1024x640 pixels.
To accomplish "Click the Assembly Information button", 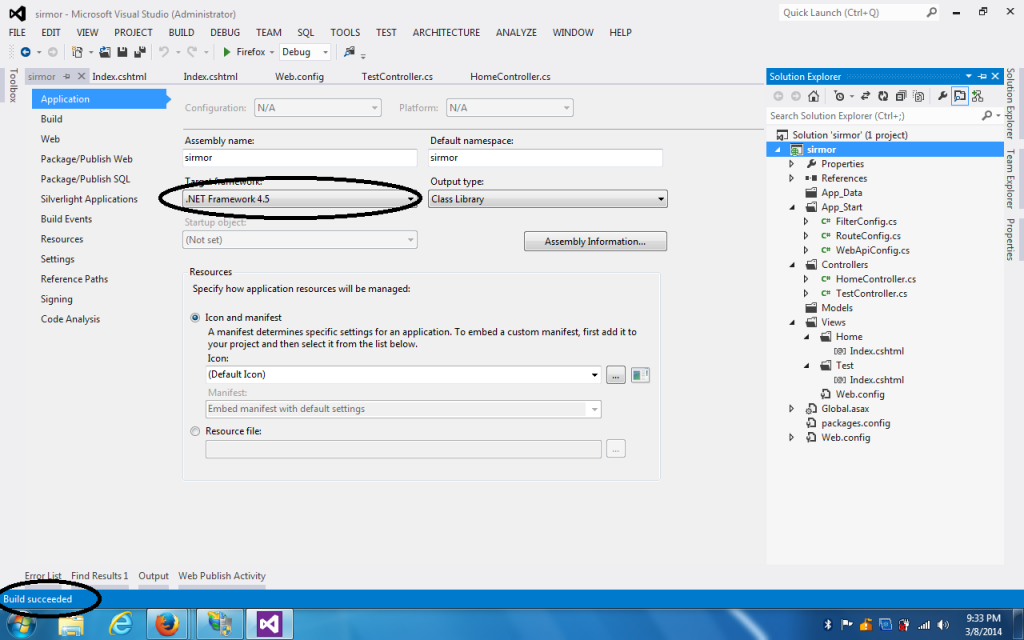I will point(596,242).
